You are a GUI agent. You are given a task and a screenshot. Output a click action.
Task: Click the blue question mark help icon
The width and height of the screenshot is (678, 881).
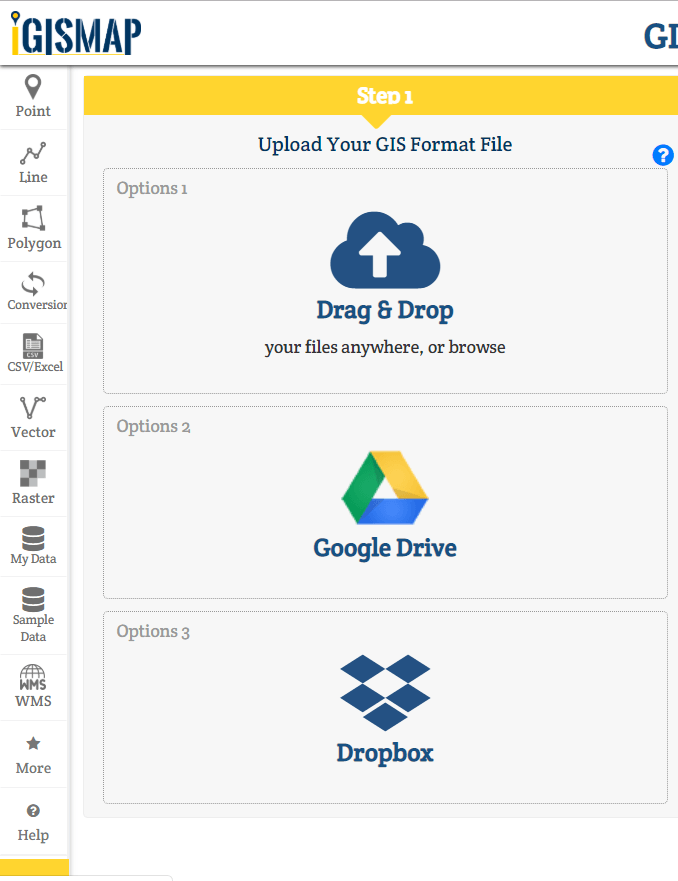point(663,155)
